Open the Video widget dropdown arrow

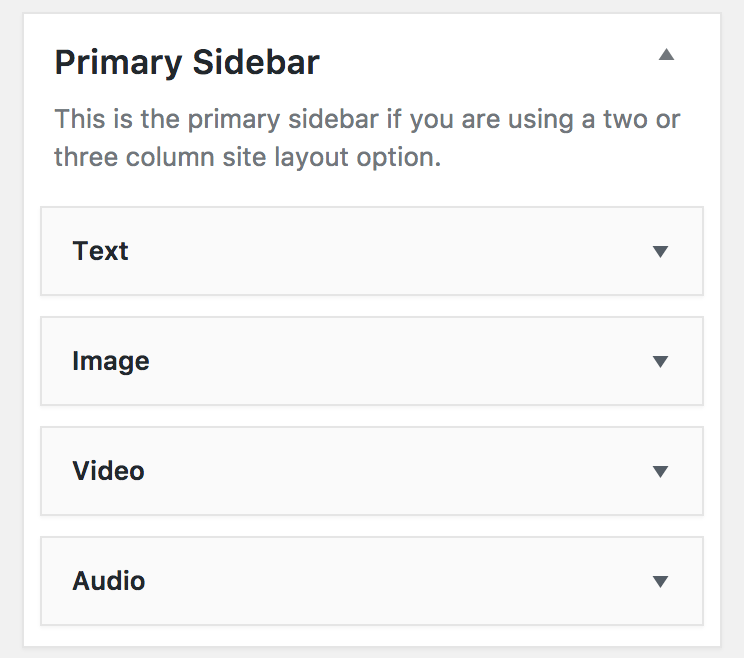point(660,472)
